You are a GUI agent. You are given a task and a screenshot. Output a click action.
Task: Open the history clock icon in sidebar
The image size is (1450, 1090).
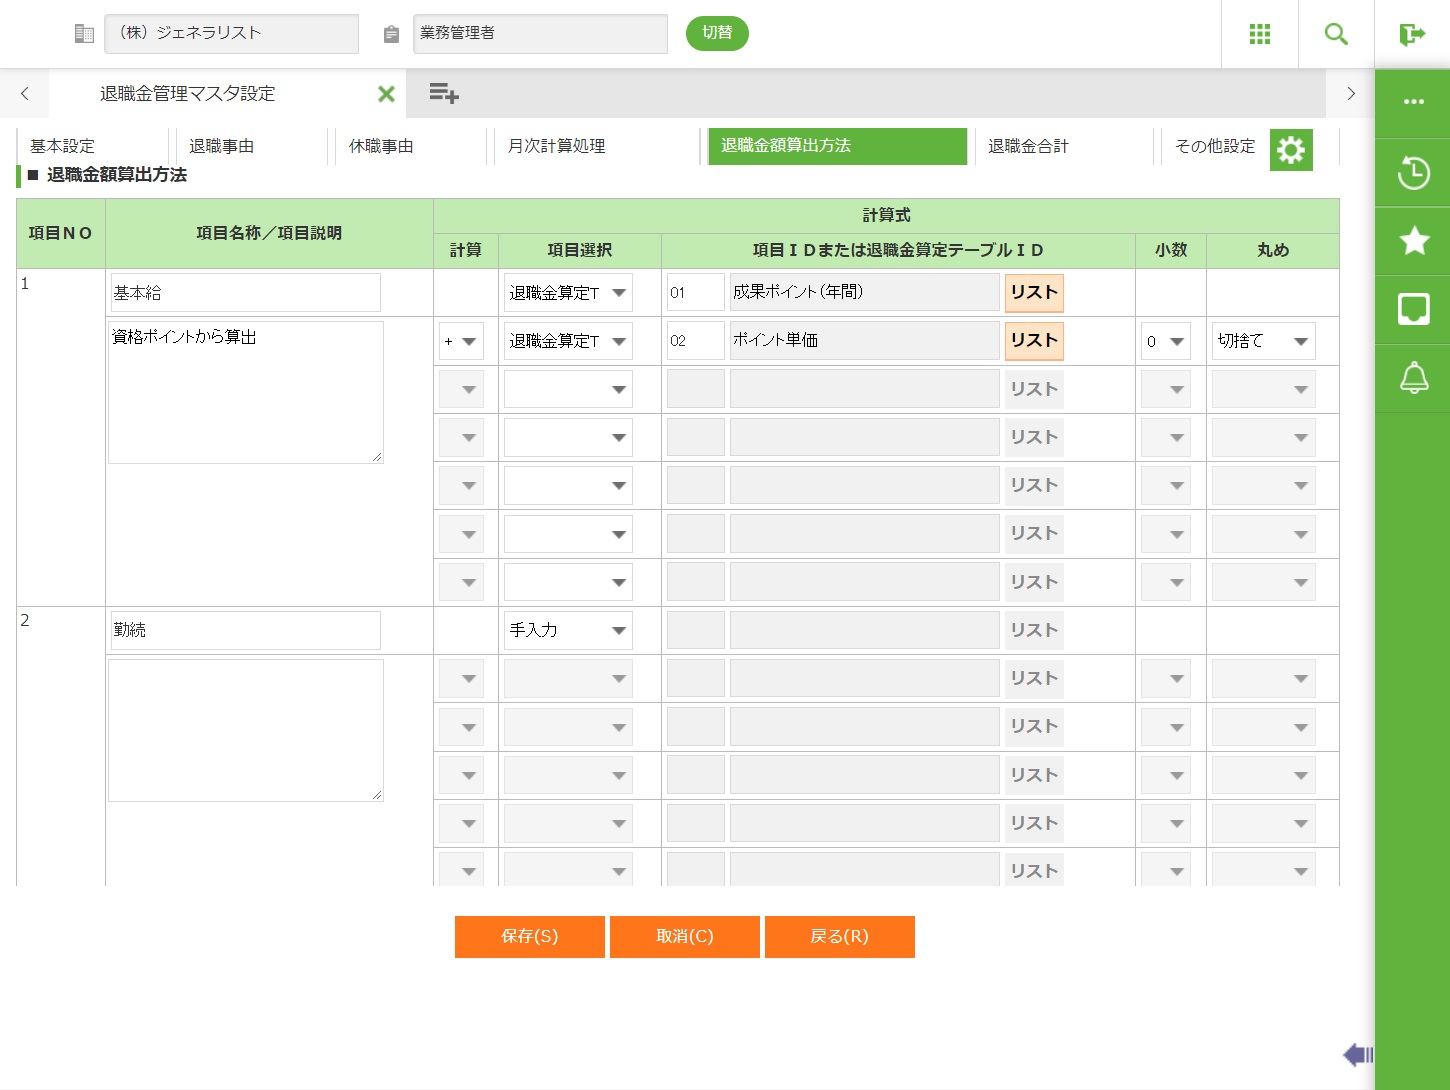pos(1413,173)
